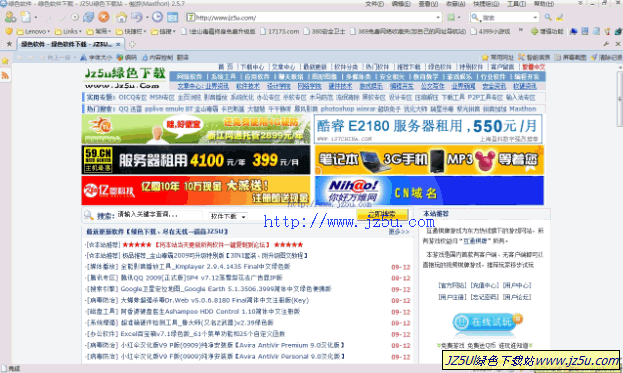Click the wrench icon on the tab bar
623x373 pixels.
[606, 44]
